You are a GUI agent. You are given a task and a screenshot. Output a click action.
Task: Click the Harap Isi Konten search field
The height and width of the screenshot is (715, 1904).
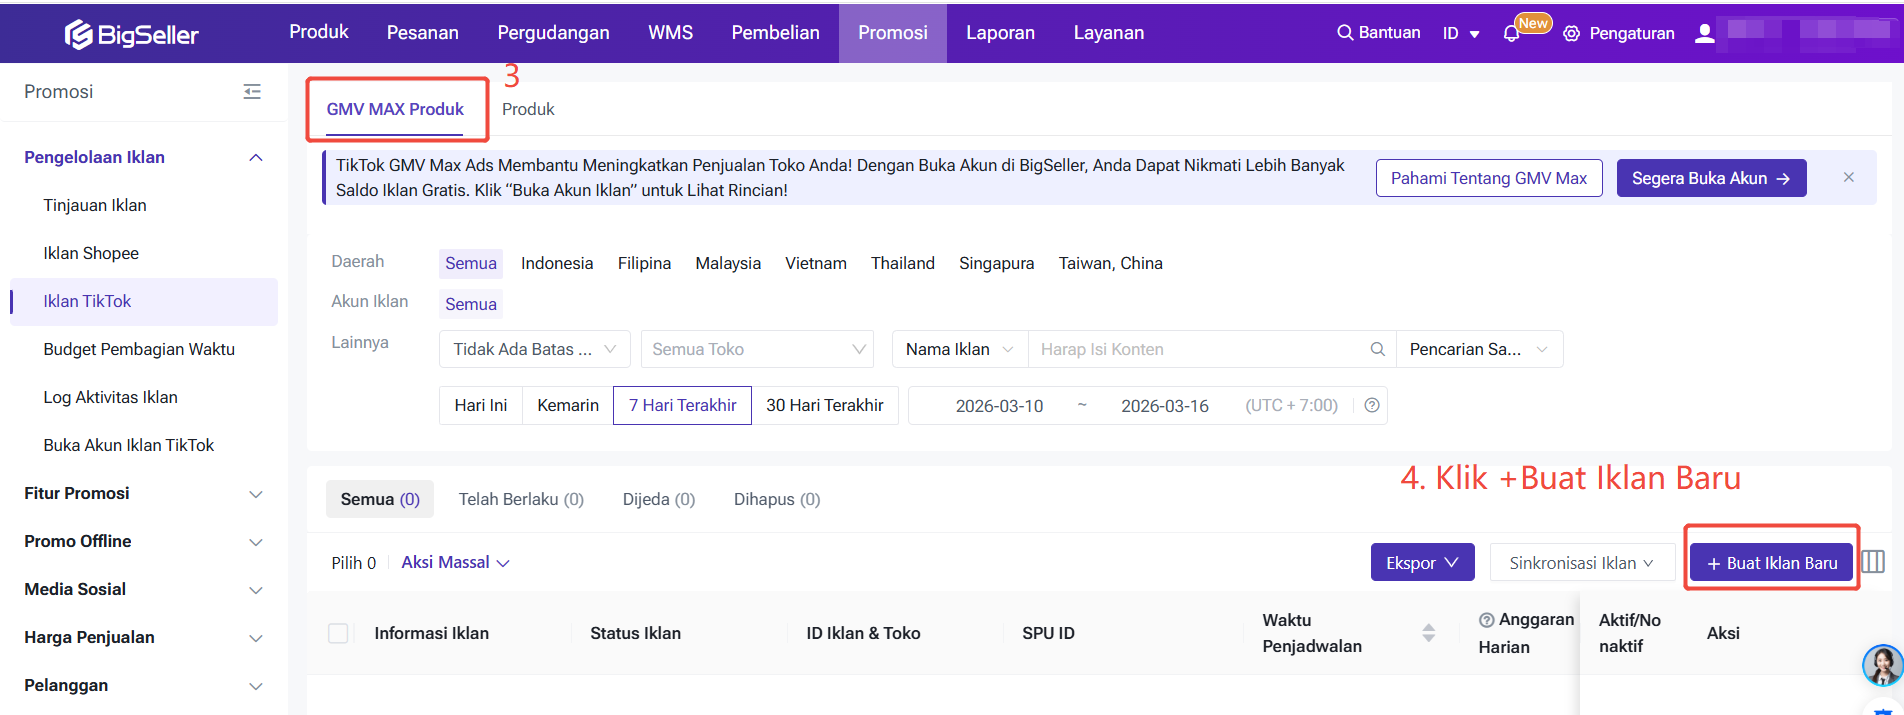coord(1200,349)
